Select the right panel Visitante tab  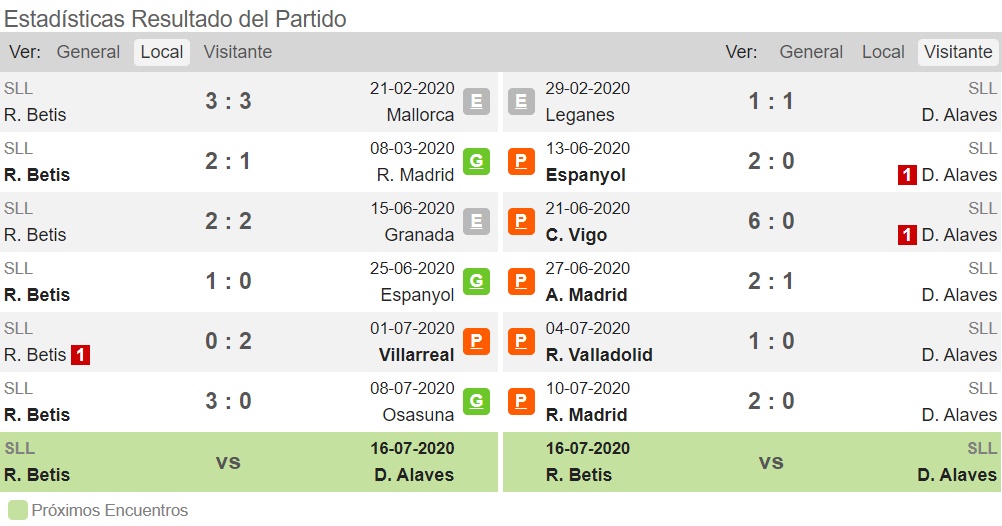click(x=958, y=52)
